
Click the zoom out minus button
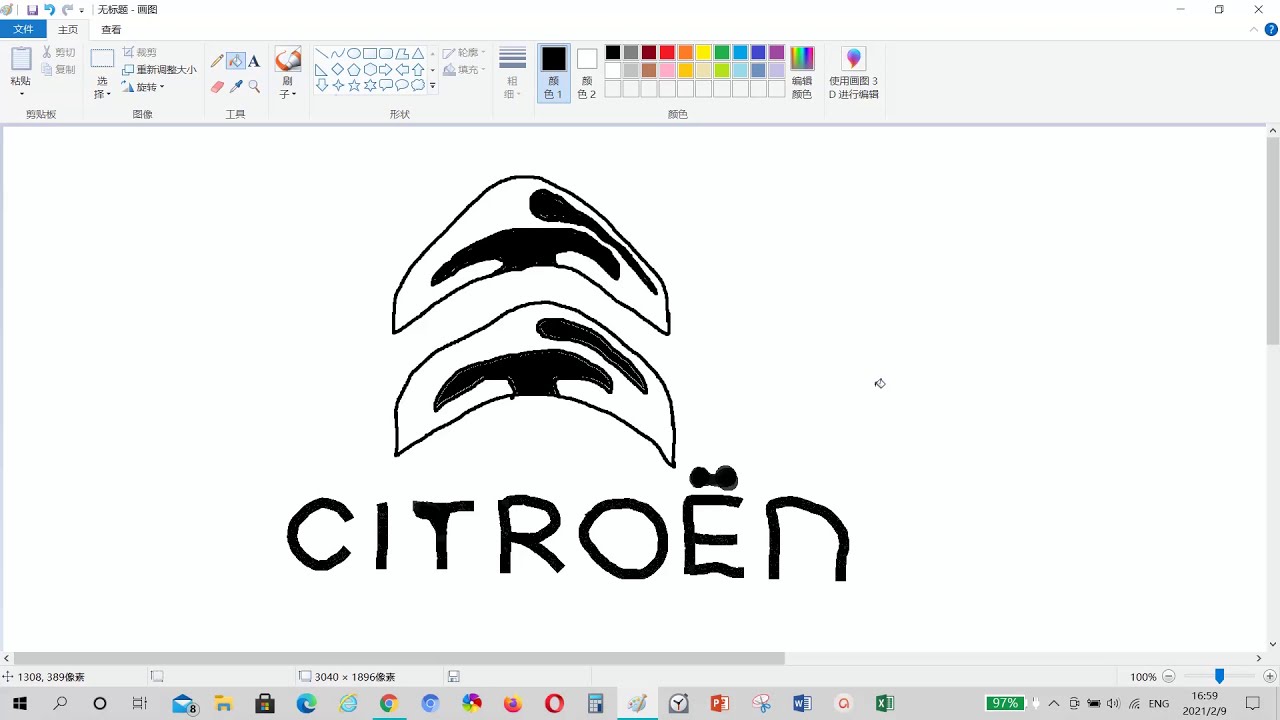1168,677
